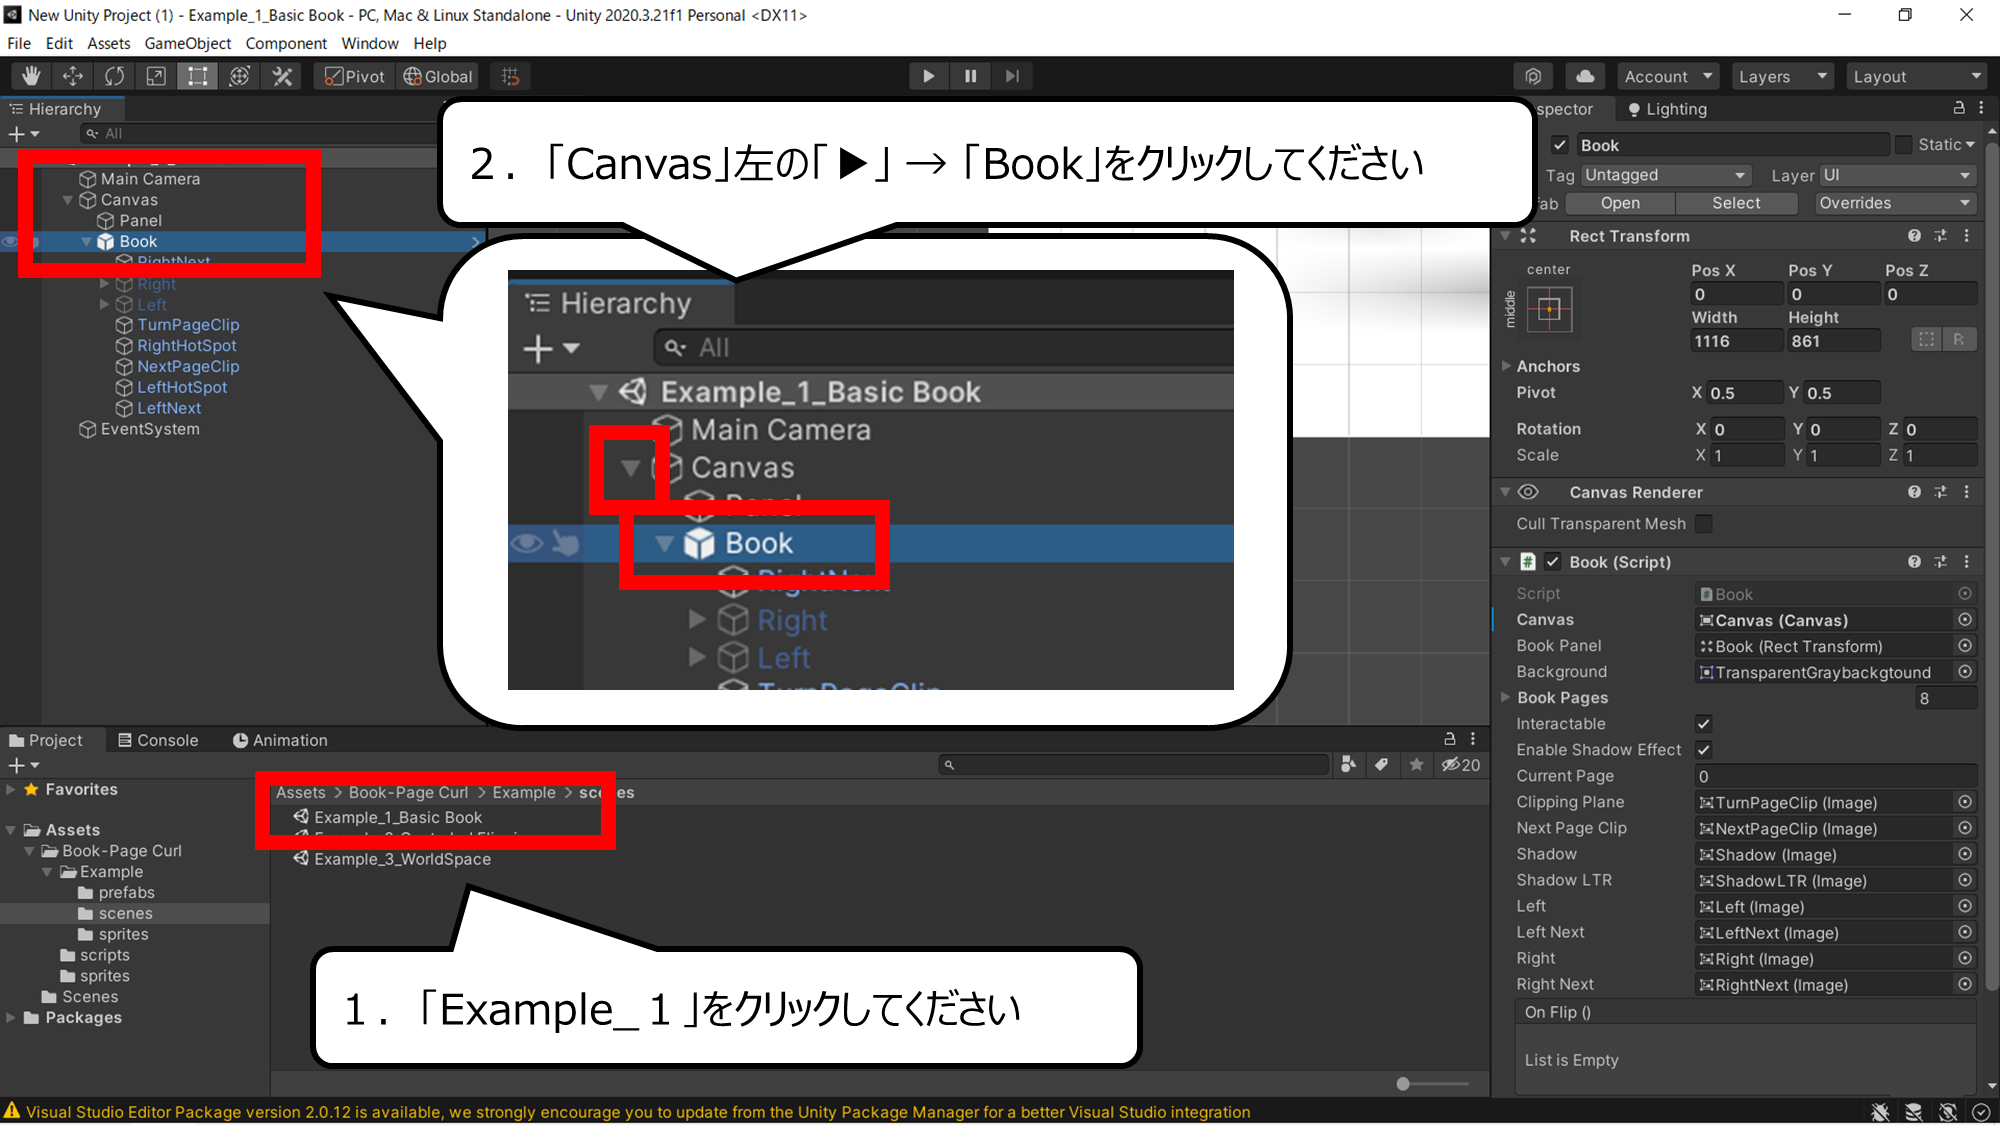Viewport: 2000px width, 1125px height.
Task: Toggle blueprint mode button
Action: click(x=1926, y=340)
